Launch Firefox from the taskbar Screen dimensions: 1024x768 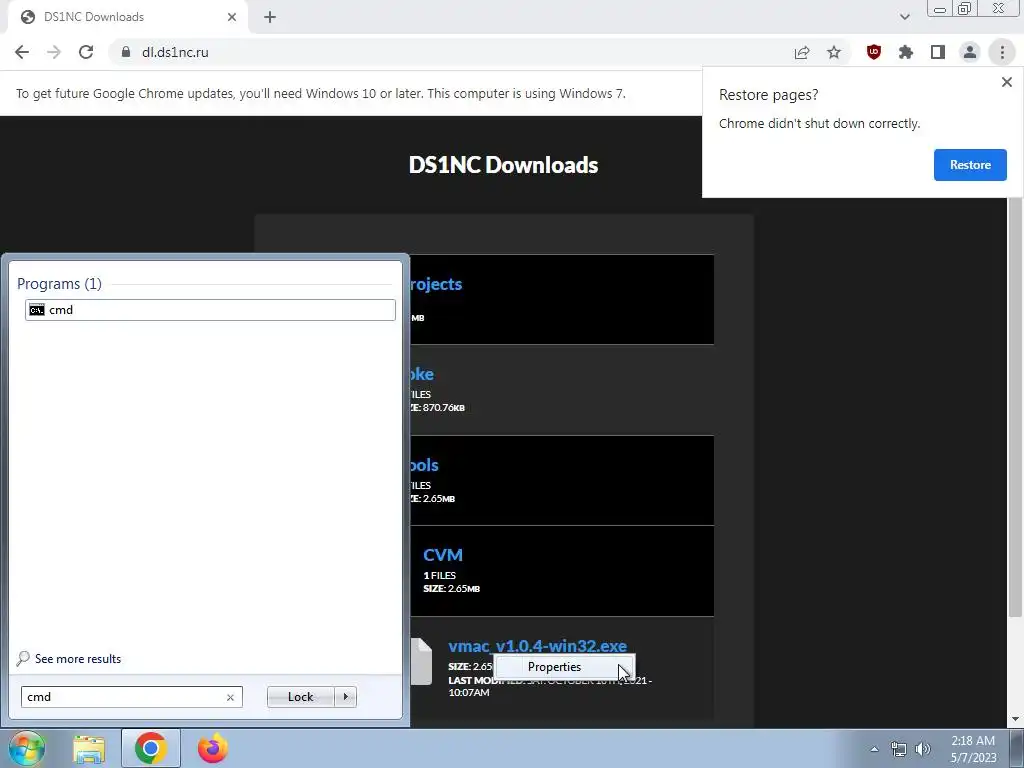coord(213,748)
